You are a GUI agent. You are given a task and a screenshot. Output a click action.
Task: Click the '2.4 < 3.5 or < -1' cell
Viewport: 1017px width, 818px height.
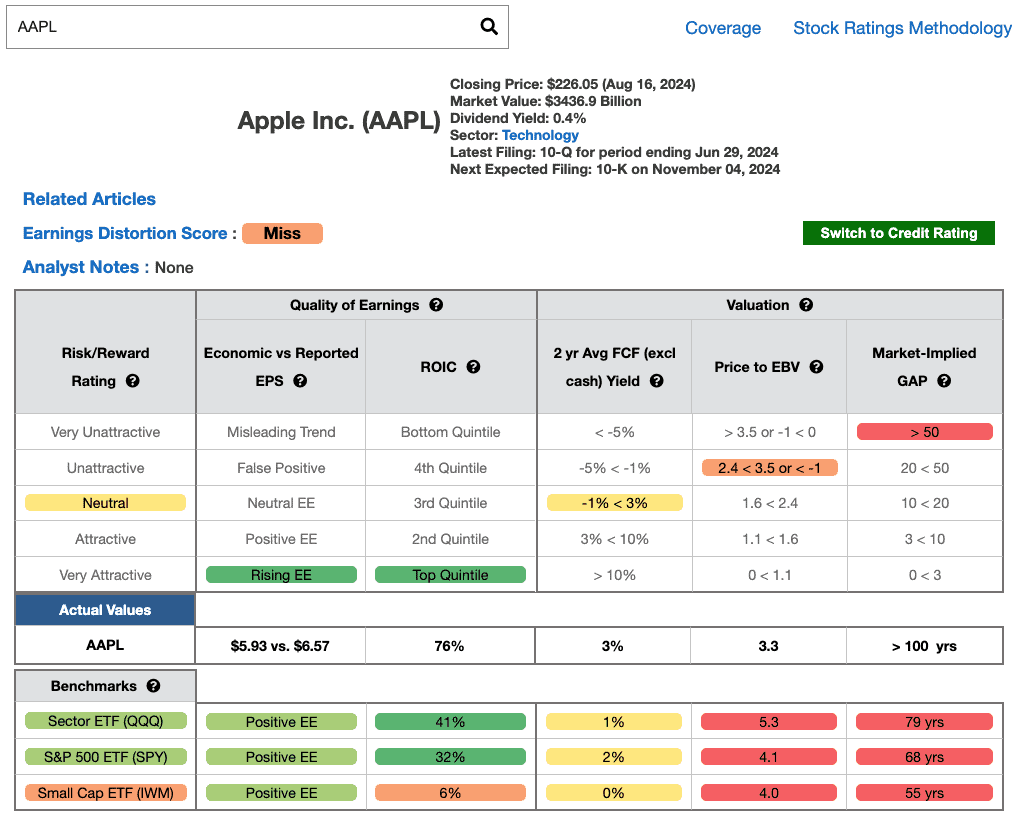[770, 468]
